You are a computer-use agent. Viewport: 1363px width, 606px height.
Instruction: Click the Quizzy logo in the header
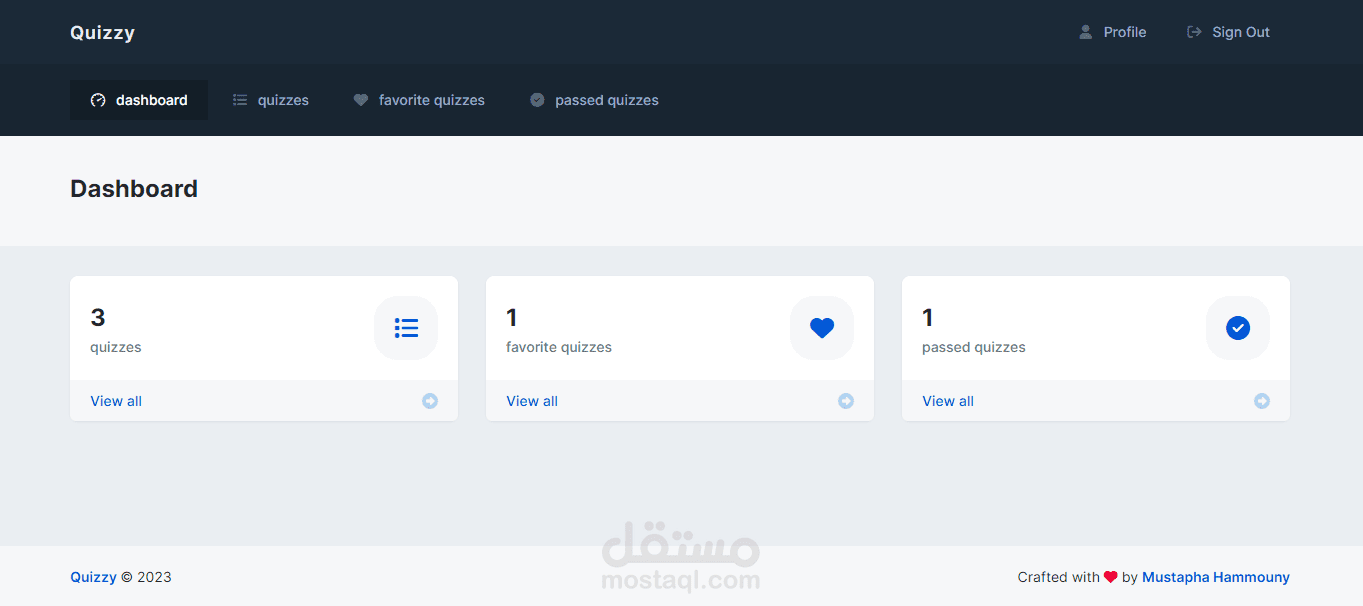coord(102,32)
